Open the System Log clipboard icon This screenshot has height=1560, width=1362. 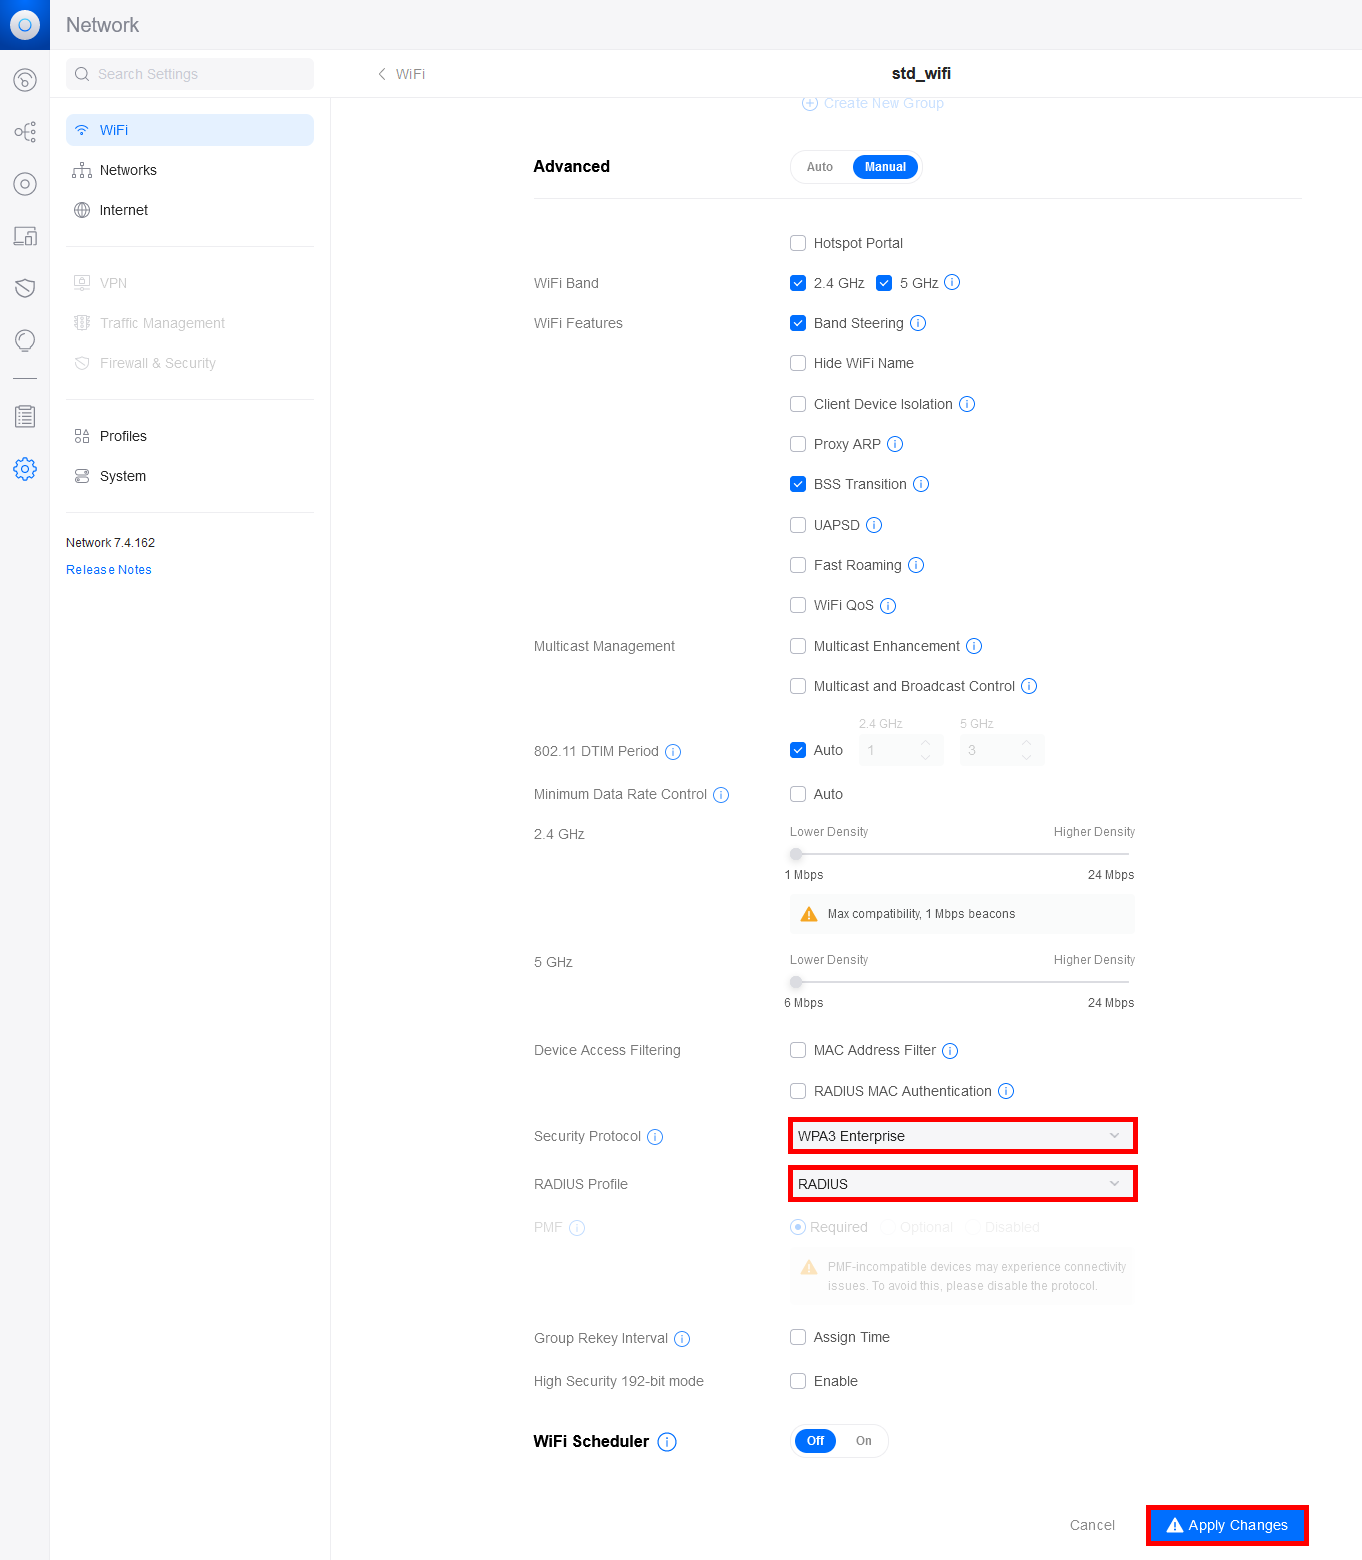point(25,416)
